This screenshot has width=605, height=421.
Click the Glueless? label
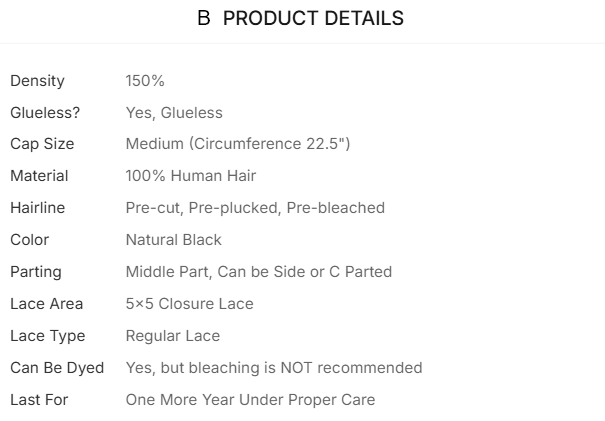coord(45,112)
